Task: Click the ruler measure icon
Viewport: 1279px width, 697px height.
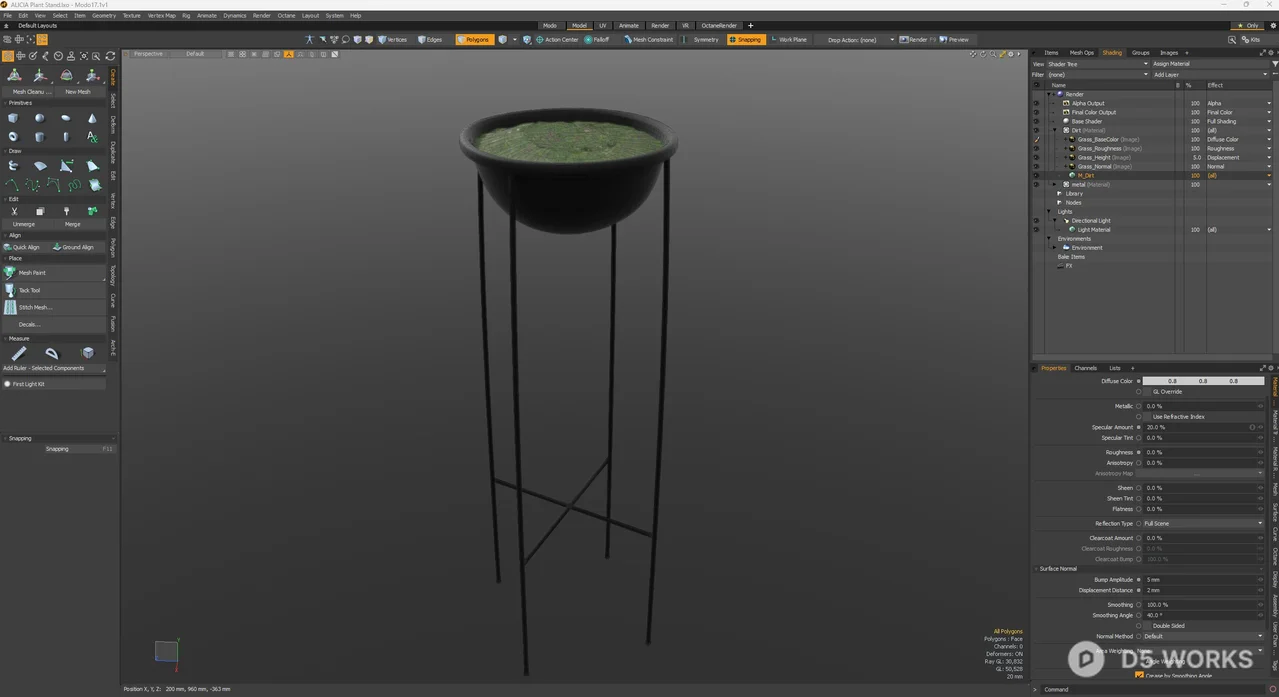Action: pos(19,353)
